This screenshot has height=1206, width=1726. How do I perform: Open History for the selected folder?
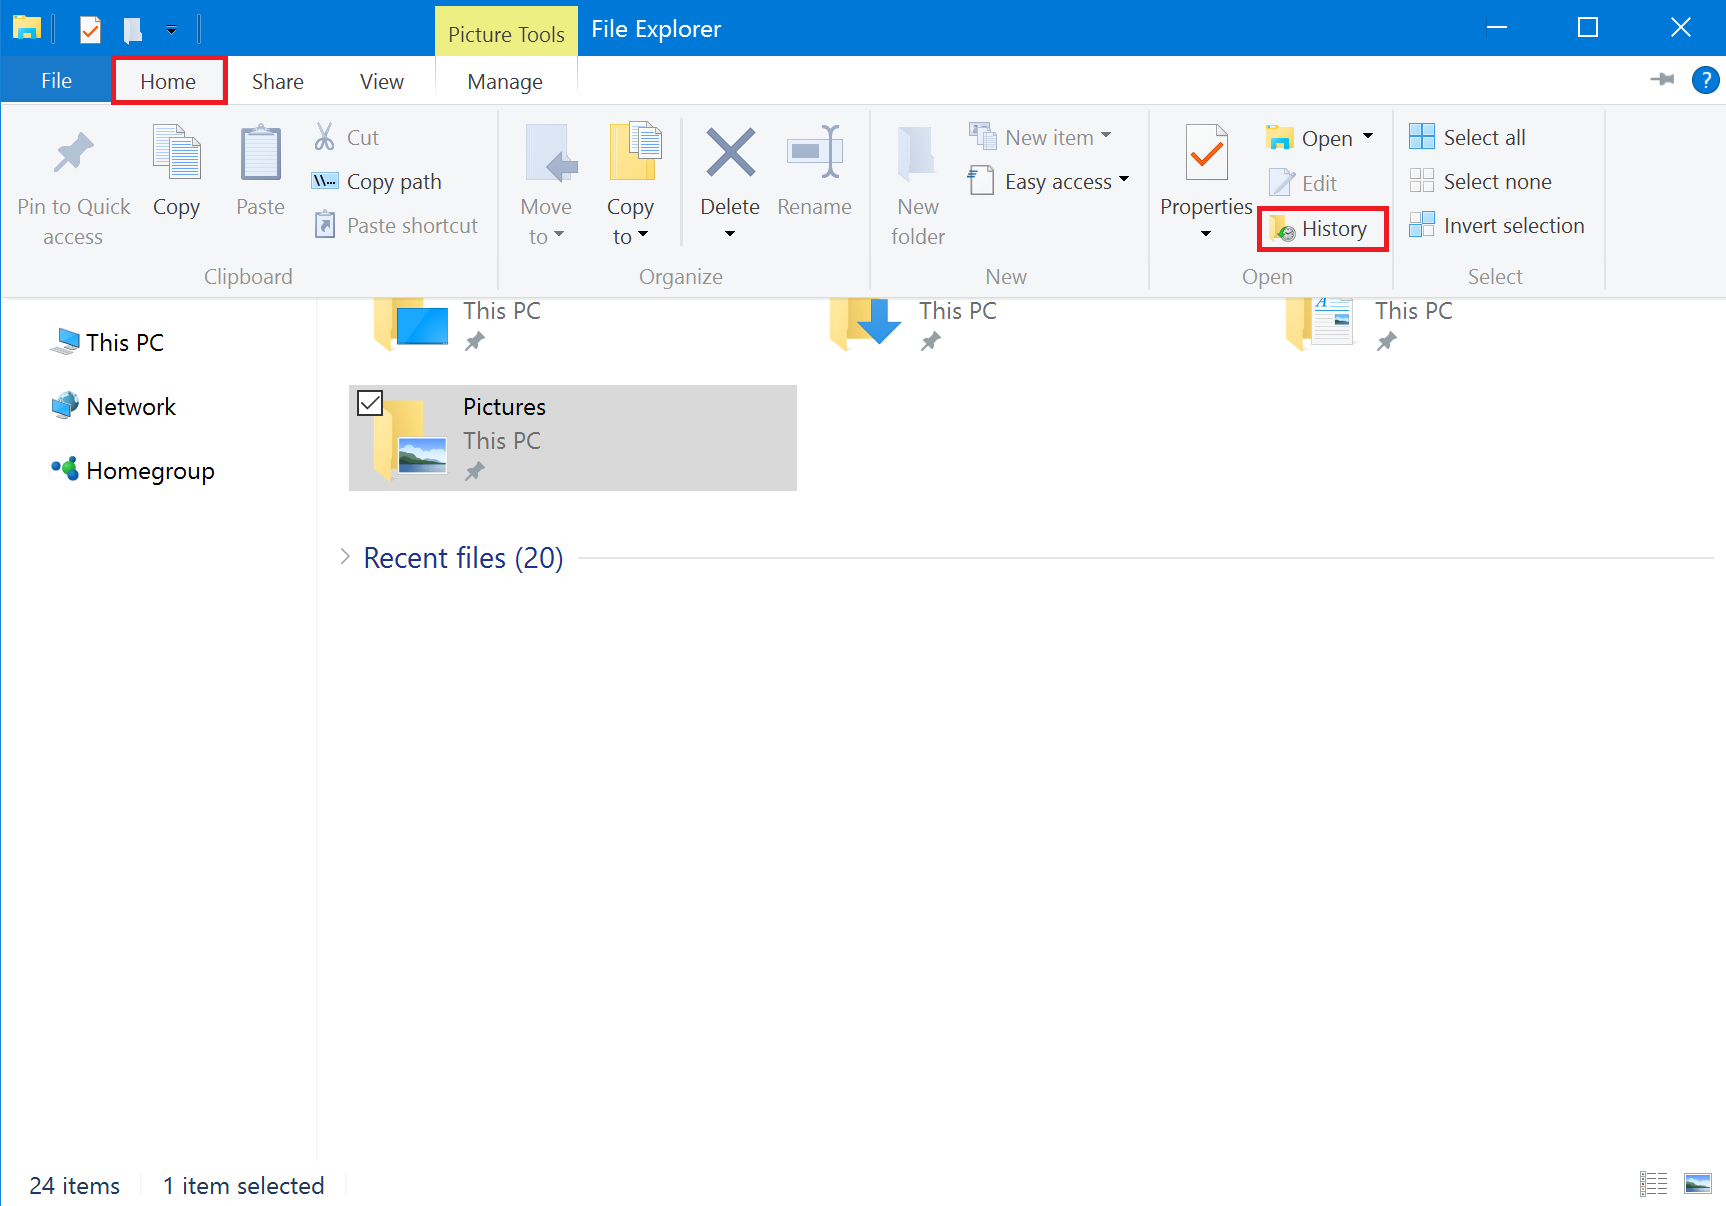click(x=1322, y=228)
